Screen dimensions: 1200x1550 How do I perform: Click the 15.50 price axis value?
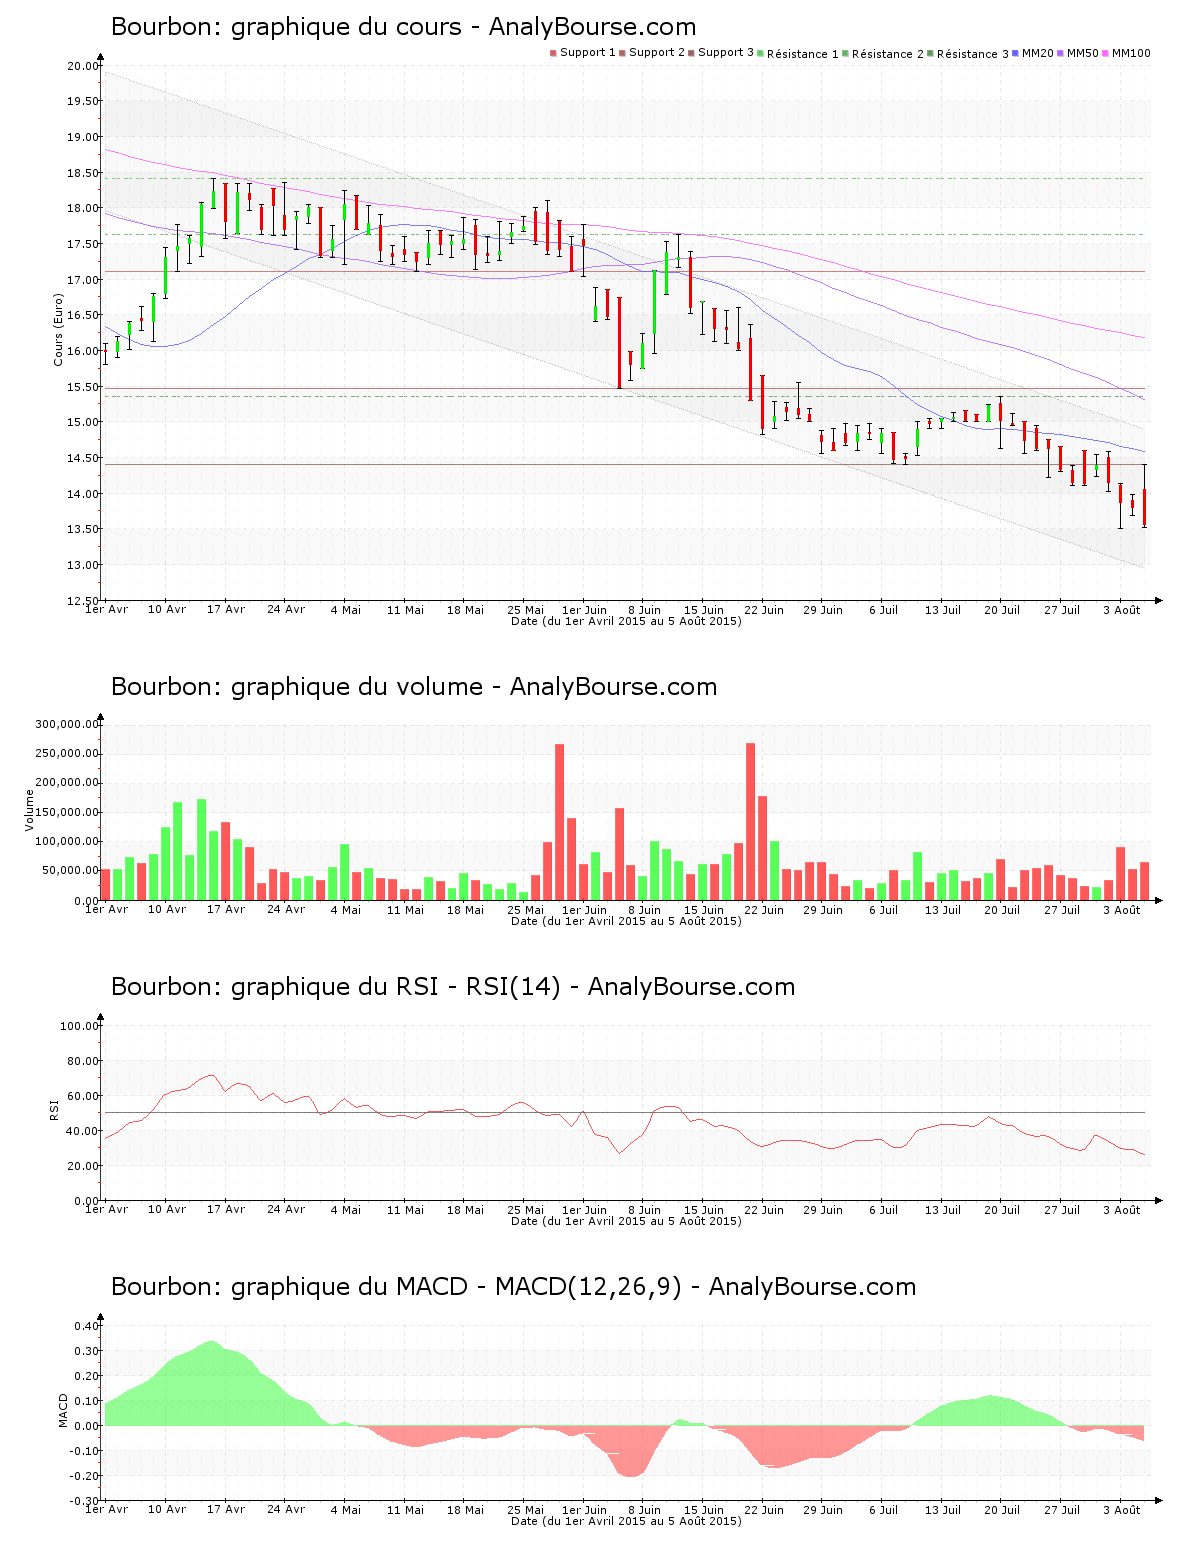83,387
